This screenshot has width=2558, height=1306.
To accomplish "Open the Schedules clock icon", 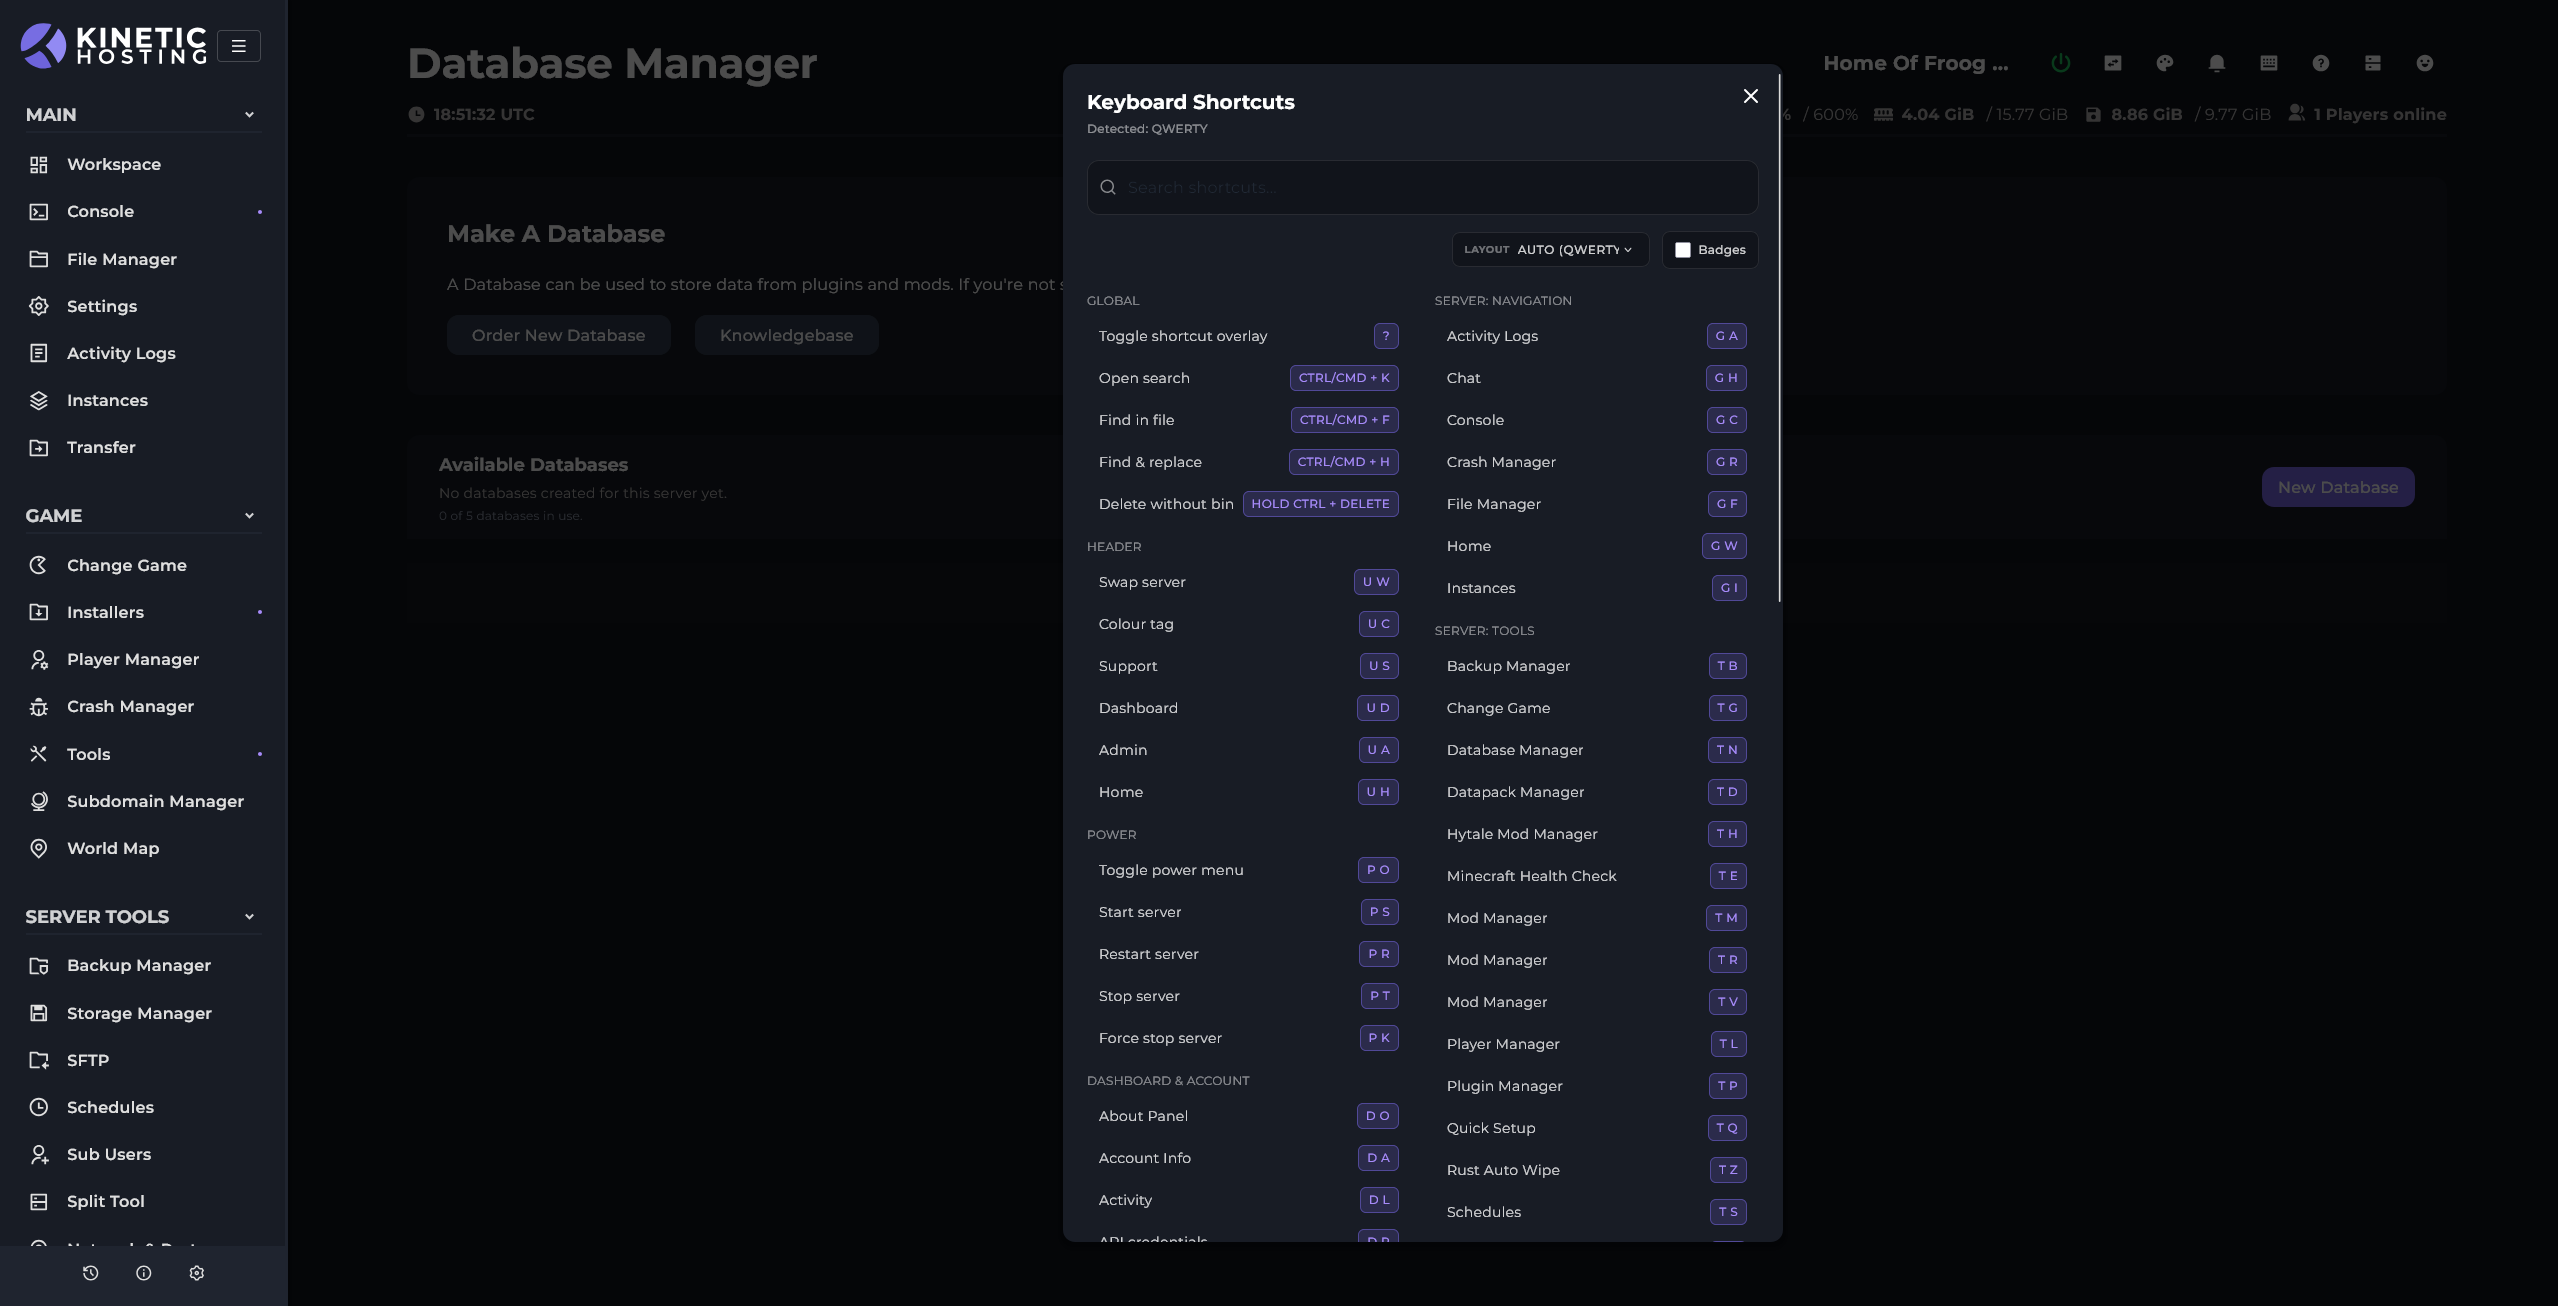I will (39, 1107).
